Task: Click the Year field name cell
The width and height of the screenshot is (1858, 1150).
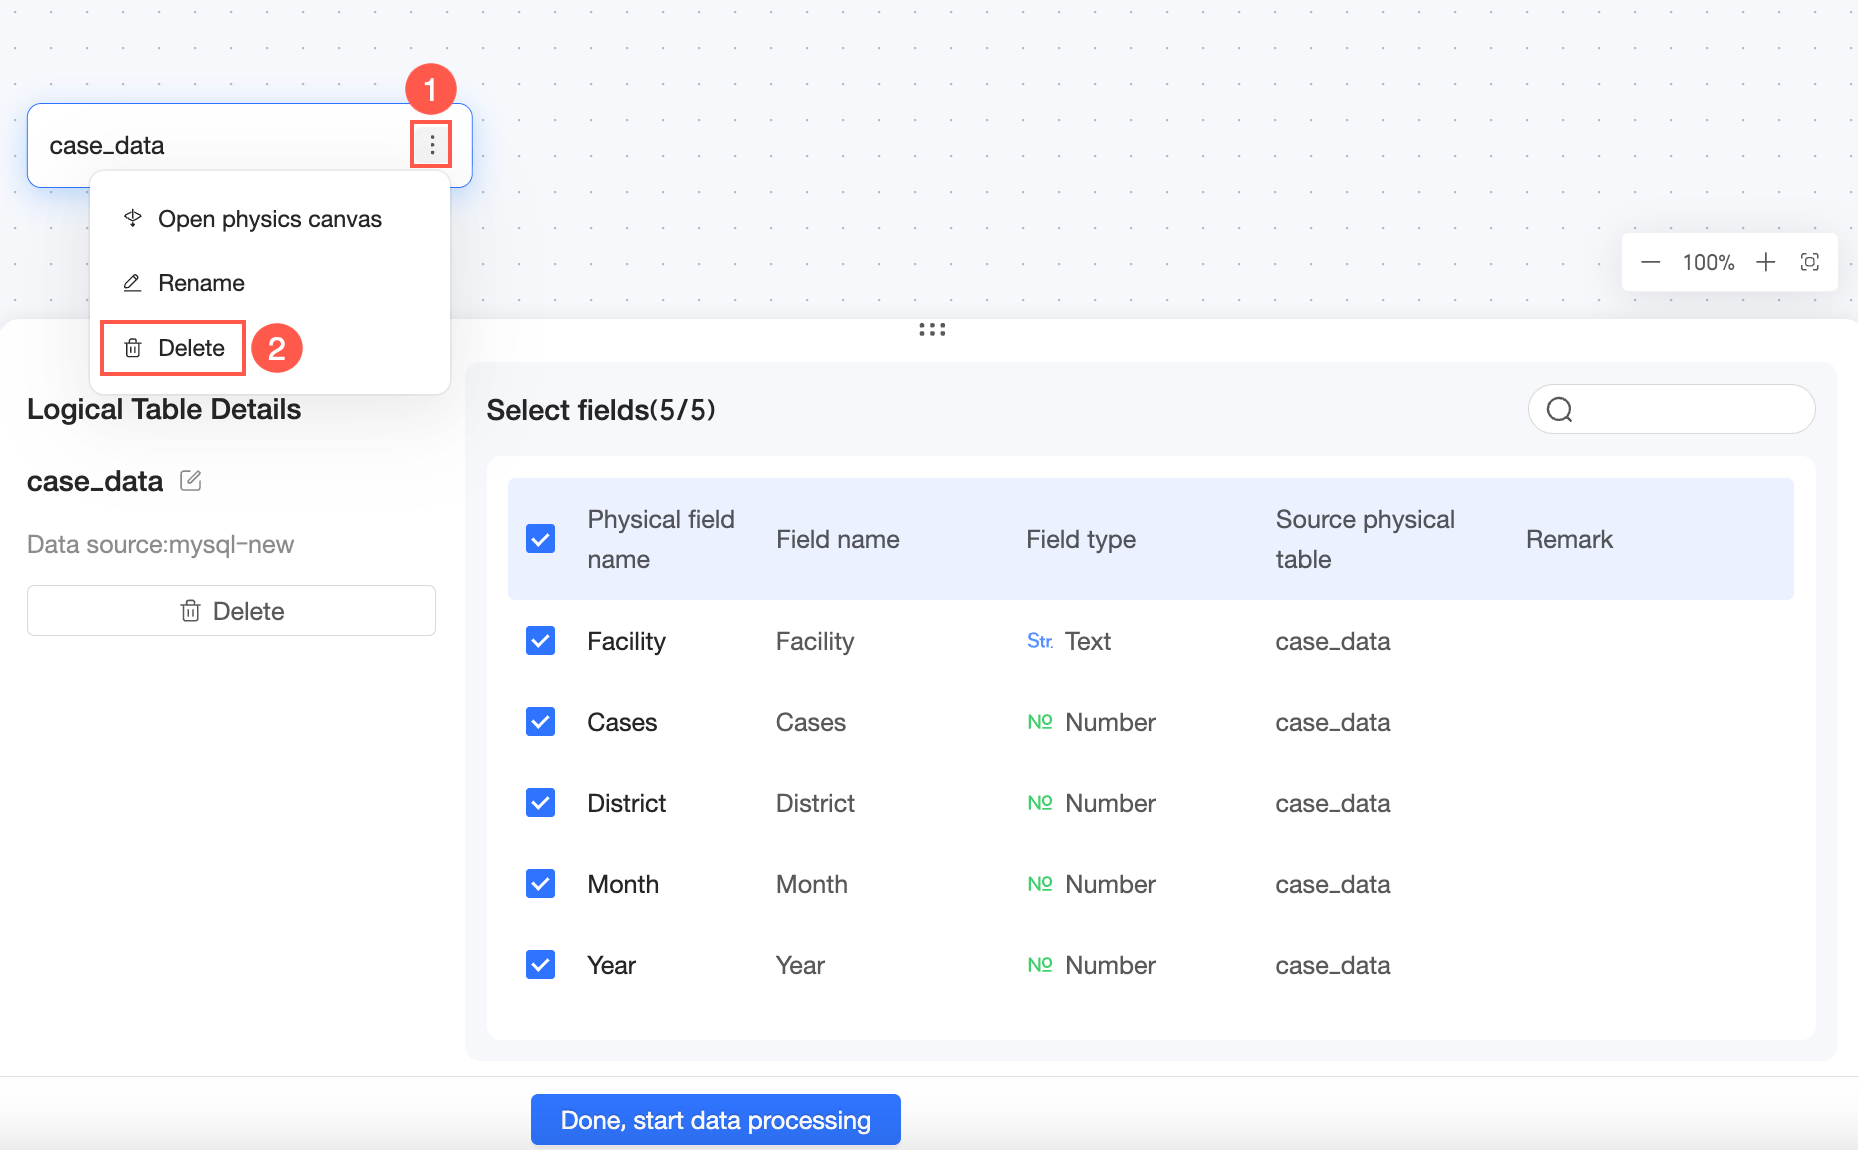Action: click(x=800, y=965)
